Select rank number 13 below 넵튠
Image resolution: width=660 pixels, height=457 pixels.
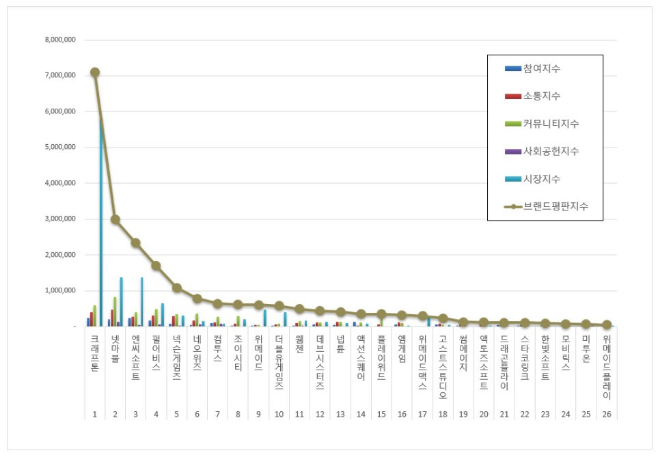pos(340,414)
